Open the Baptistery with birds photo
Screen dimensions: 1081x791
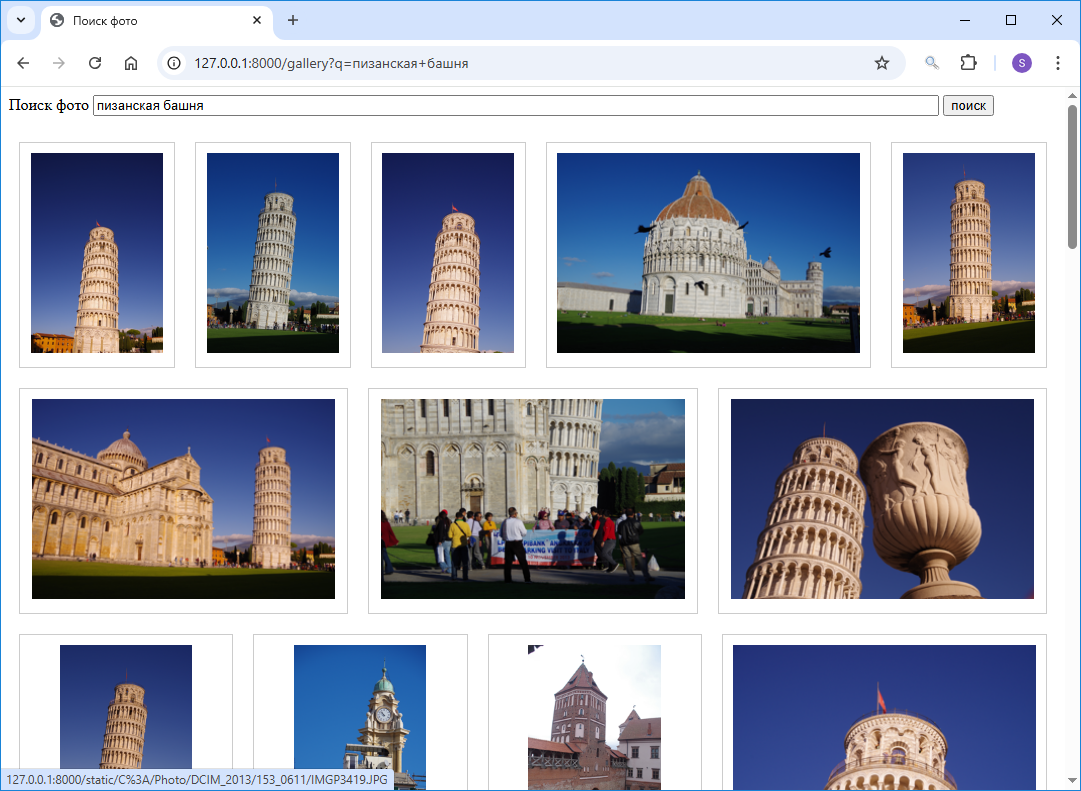click(x=708, y=253)
